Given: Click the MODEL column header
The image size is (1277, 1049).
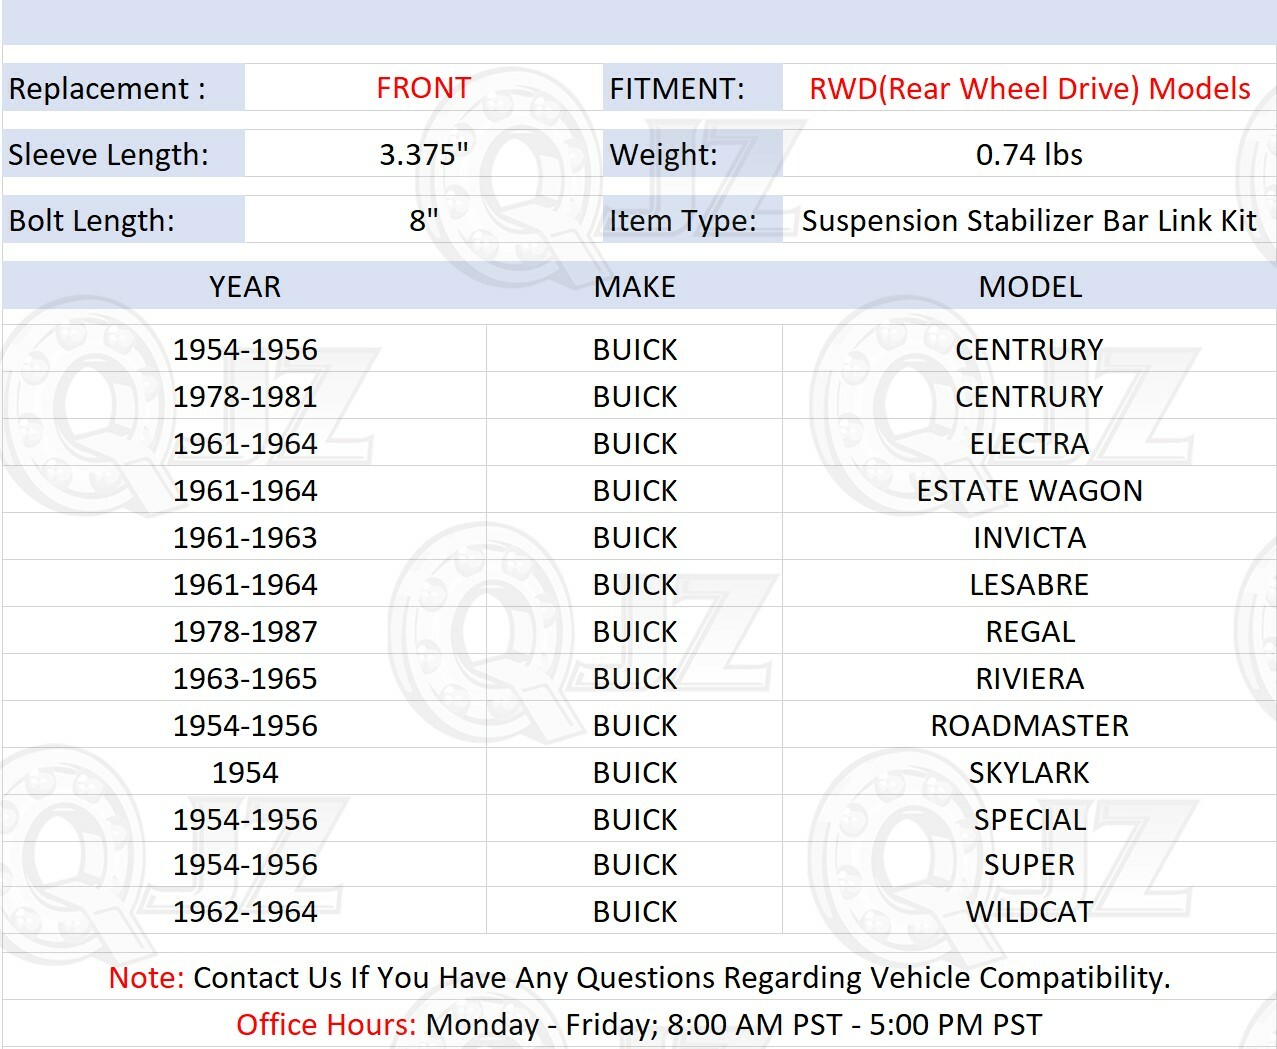Looking at the screenshot, I should (x=1030, y=287).
